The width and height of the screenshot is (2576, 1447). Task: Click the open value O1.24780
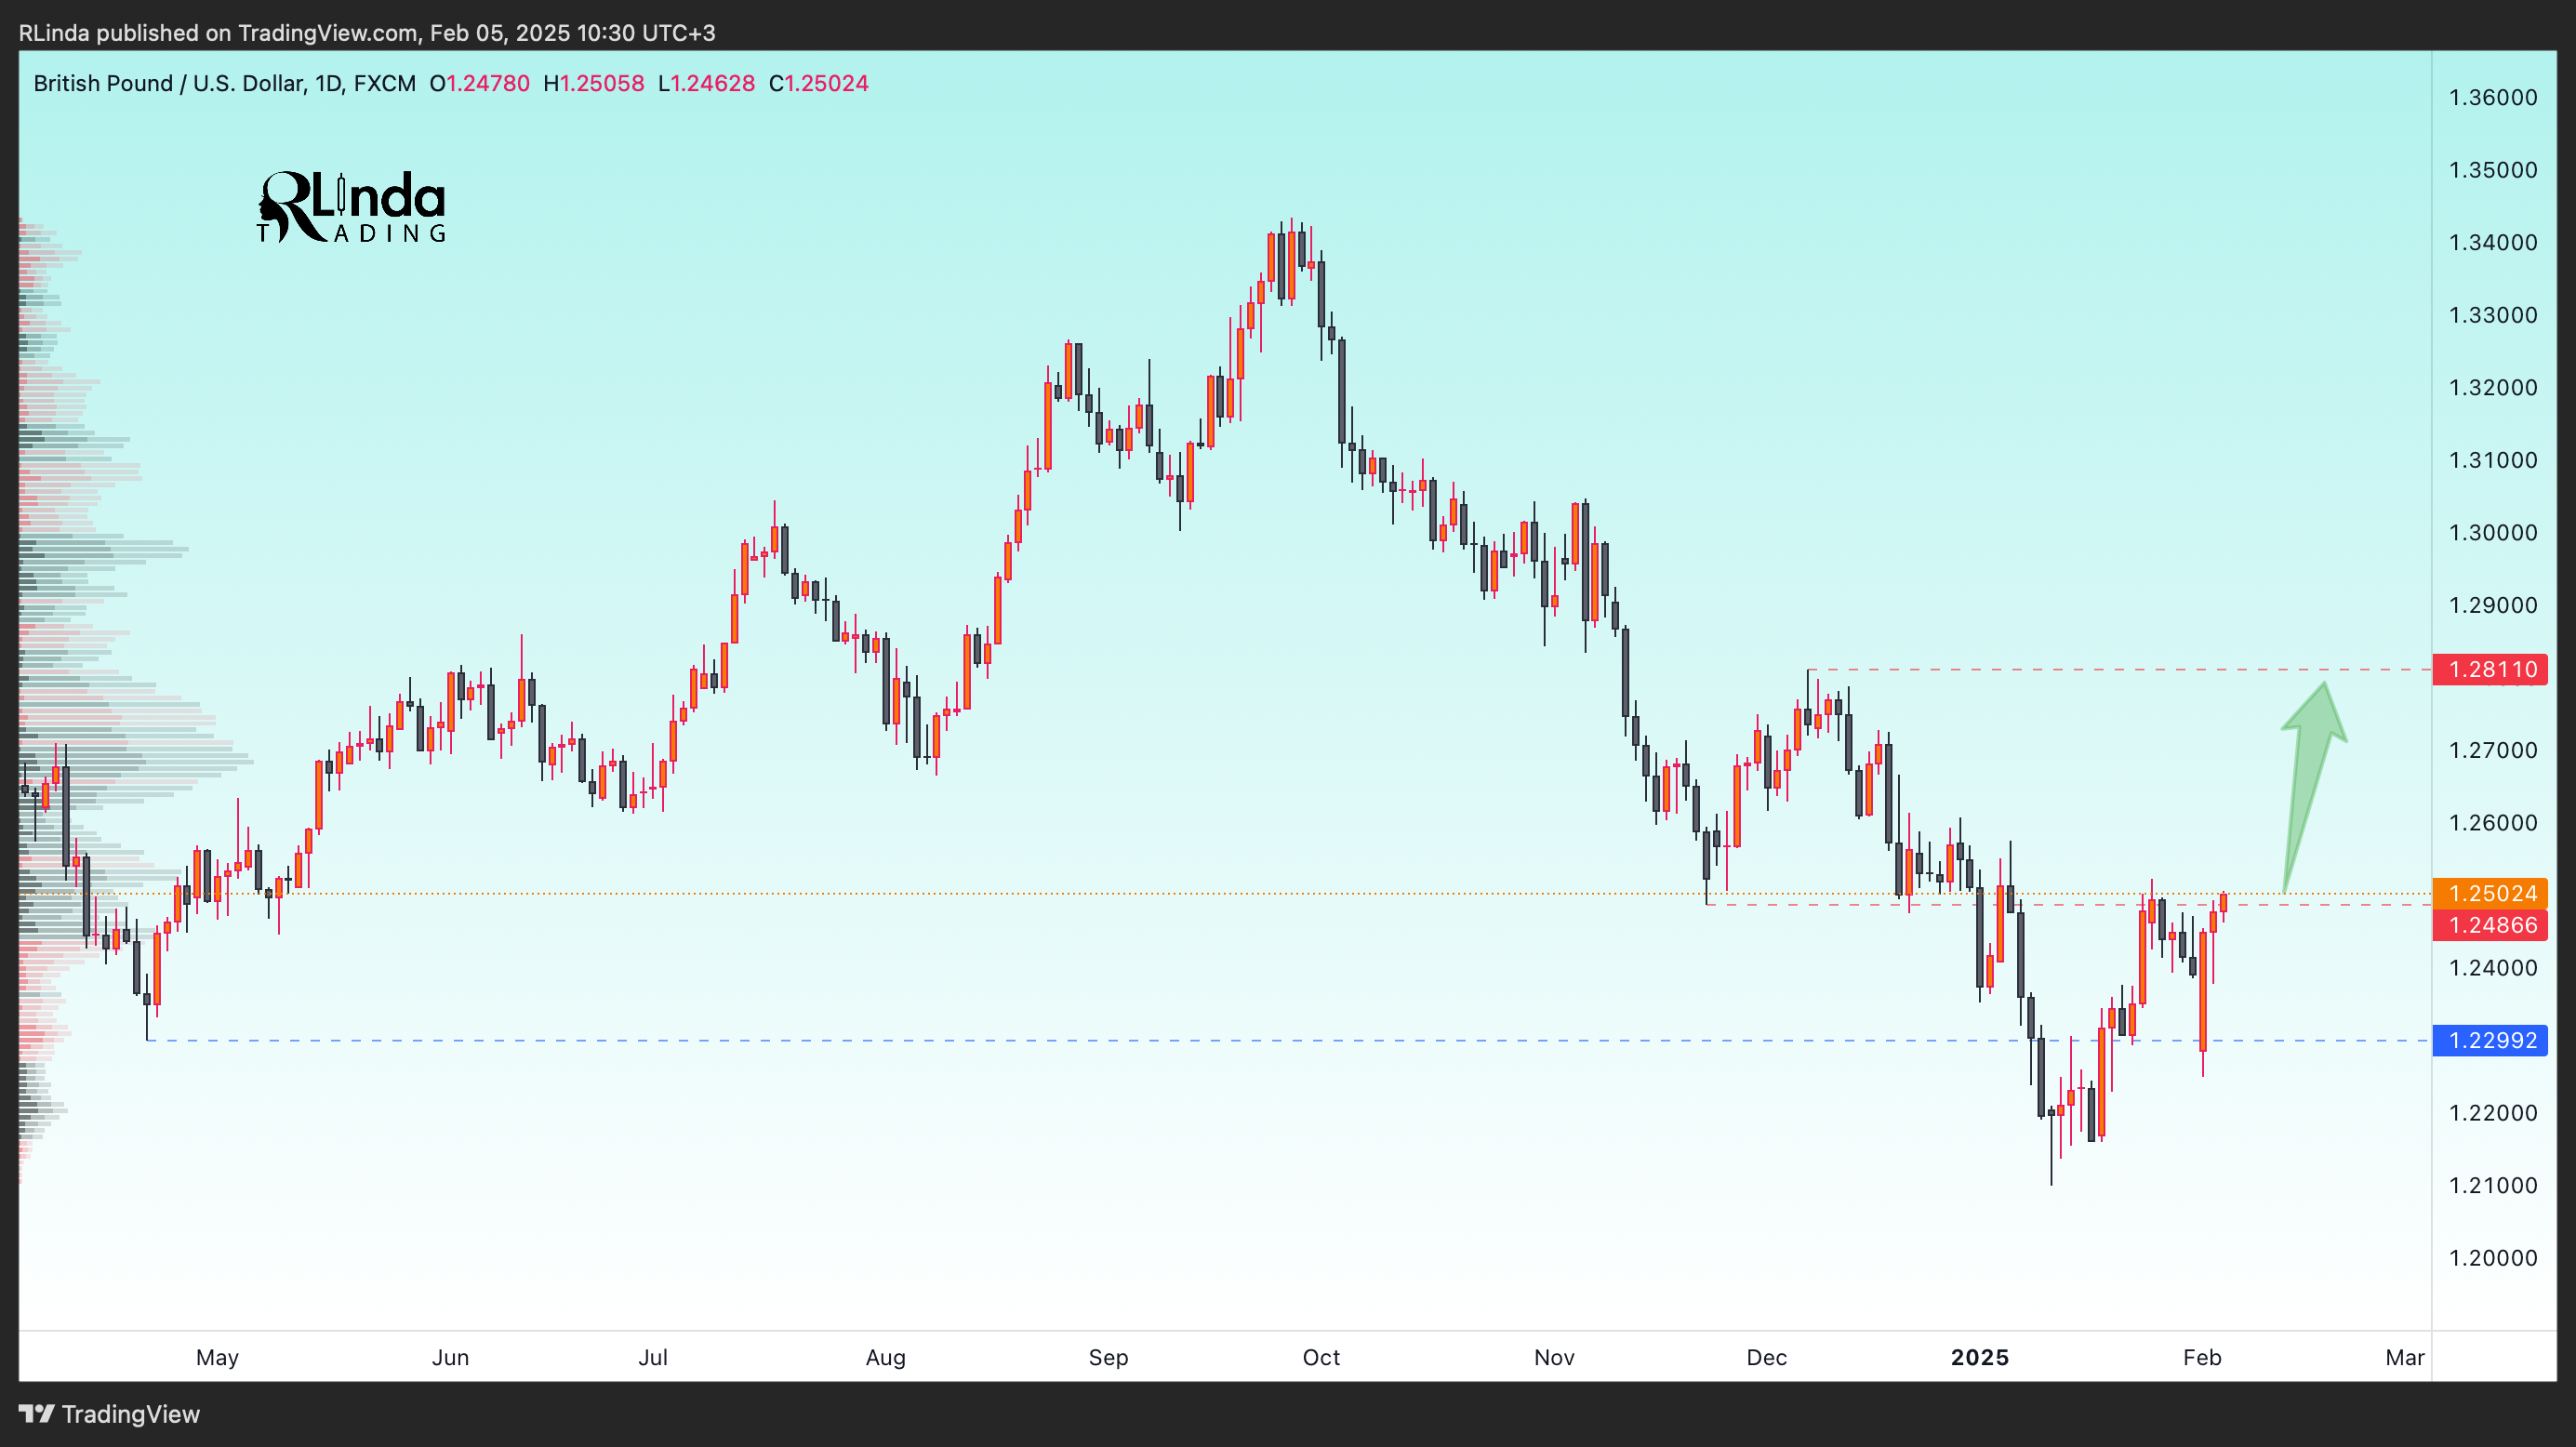coord(480,83)
